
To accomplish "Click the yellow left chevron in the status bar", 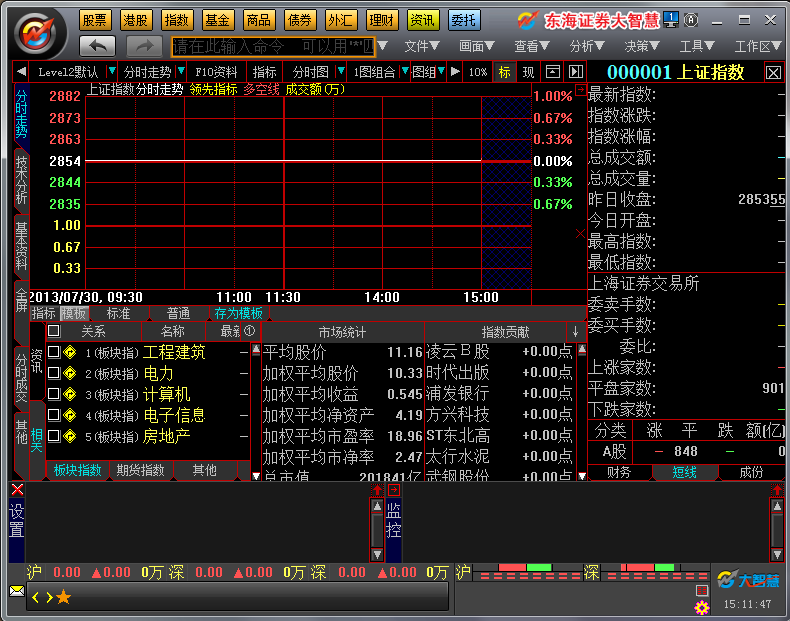I will tap(35, 597).
